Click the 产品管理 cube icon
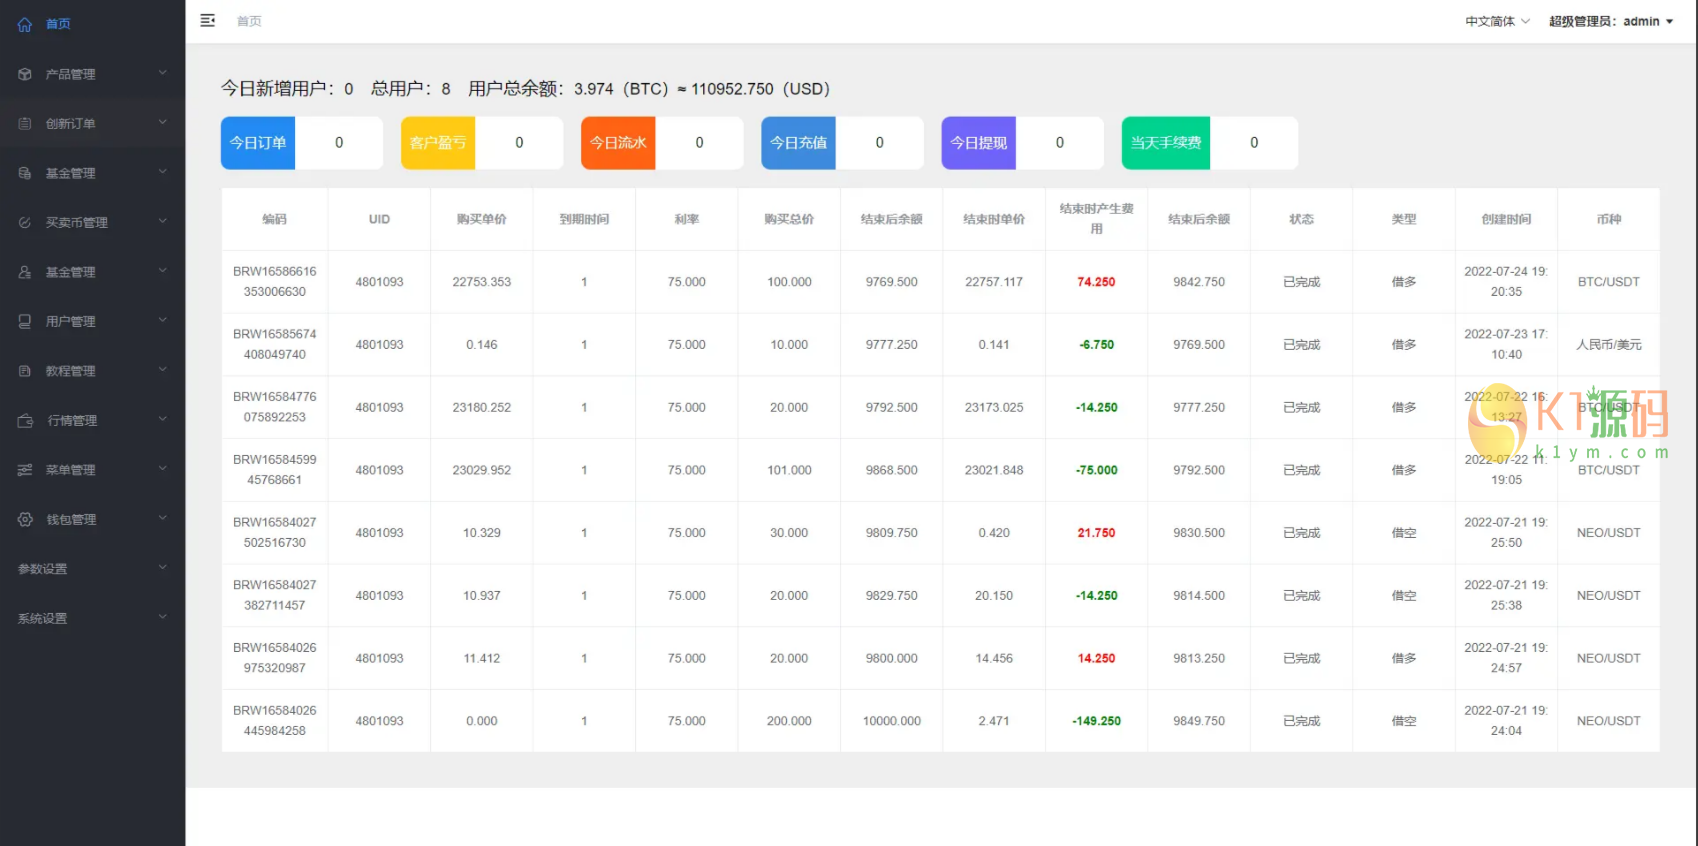This screenshot has height=846, width=1698. coord(25,74)
